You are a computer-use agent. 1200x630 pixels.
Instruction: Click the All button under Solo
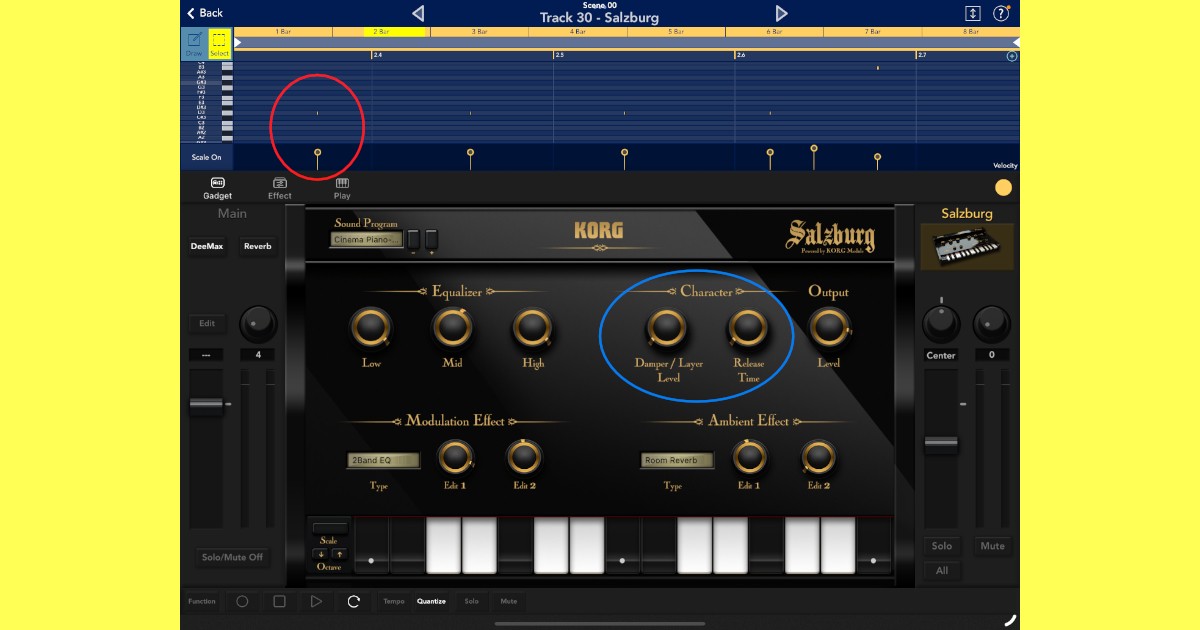pyautogui.click(x=942, y=571)
